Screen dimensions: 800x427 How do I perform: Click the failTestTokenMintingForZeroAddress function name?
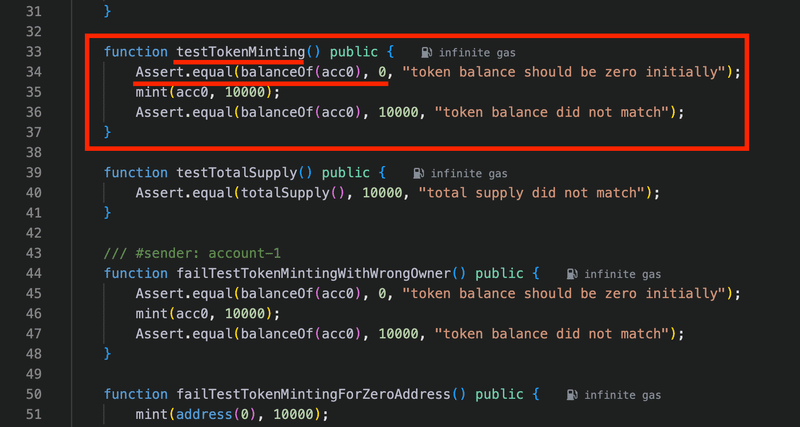pyautogui.click(x=313, y=394)
